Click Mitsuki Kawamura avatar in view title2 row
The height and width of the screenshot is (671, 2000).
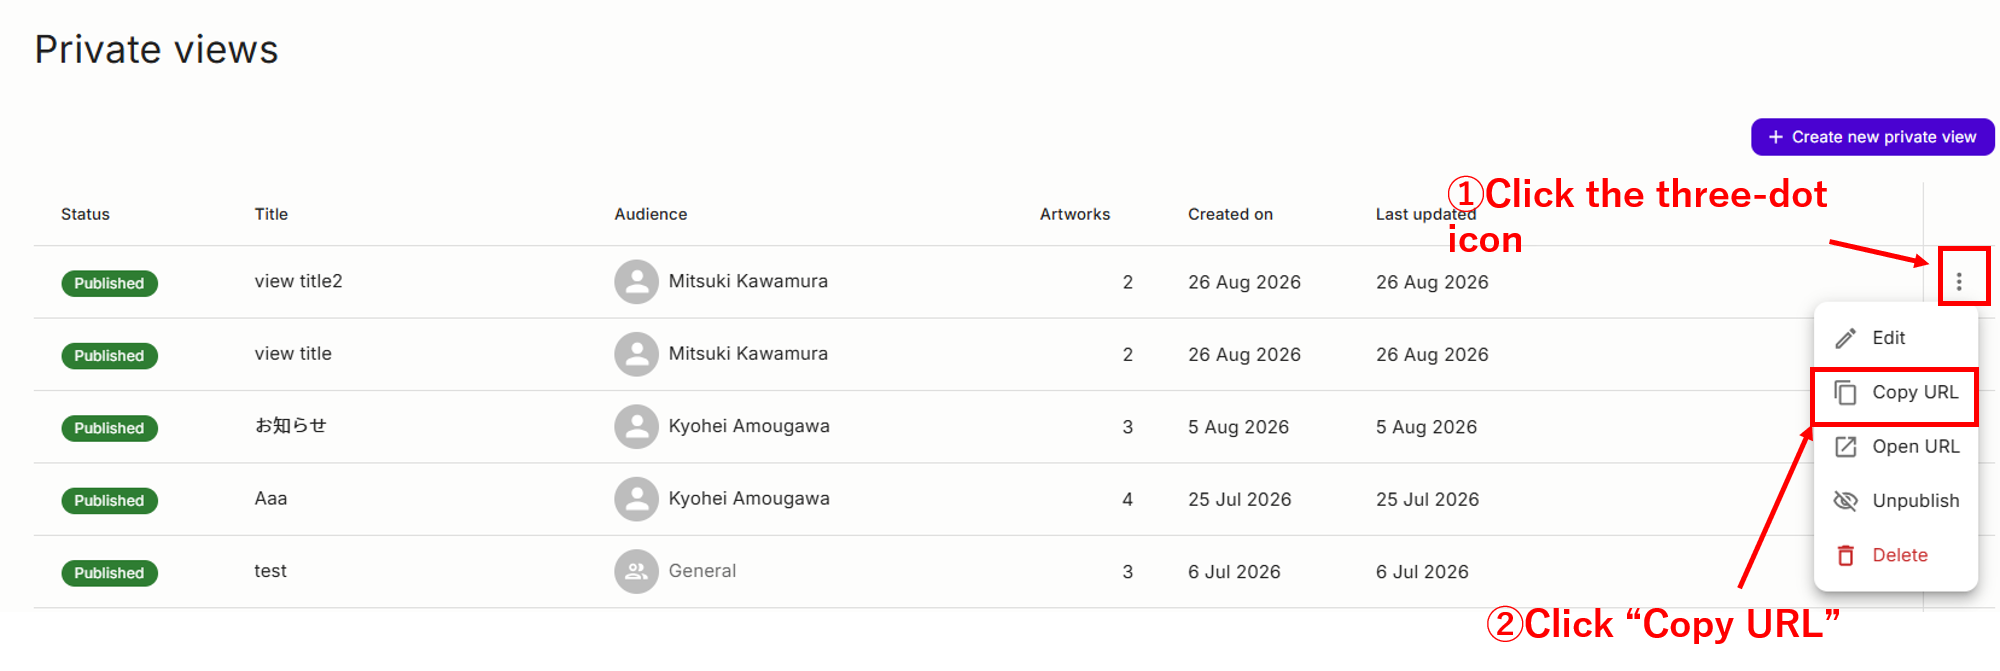(x=636, y=282)
